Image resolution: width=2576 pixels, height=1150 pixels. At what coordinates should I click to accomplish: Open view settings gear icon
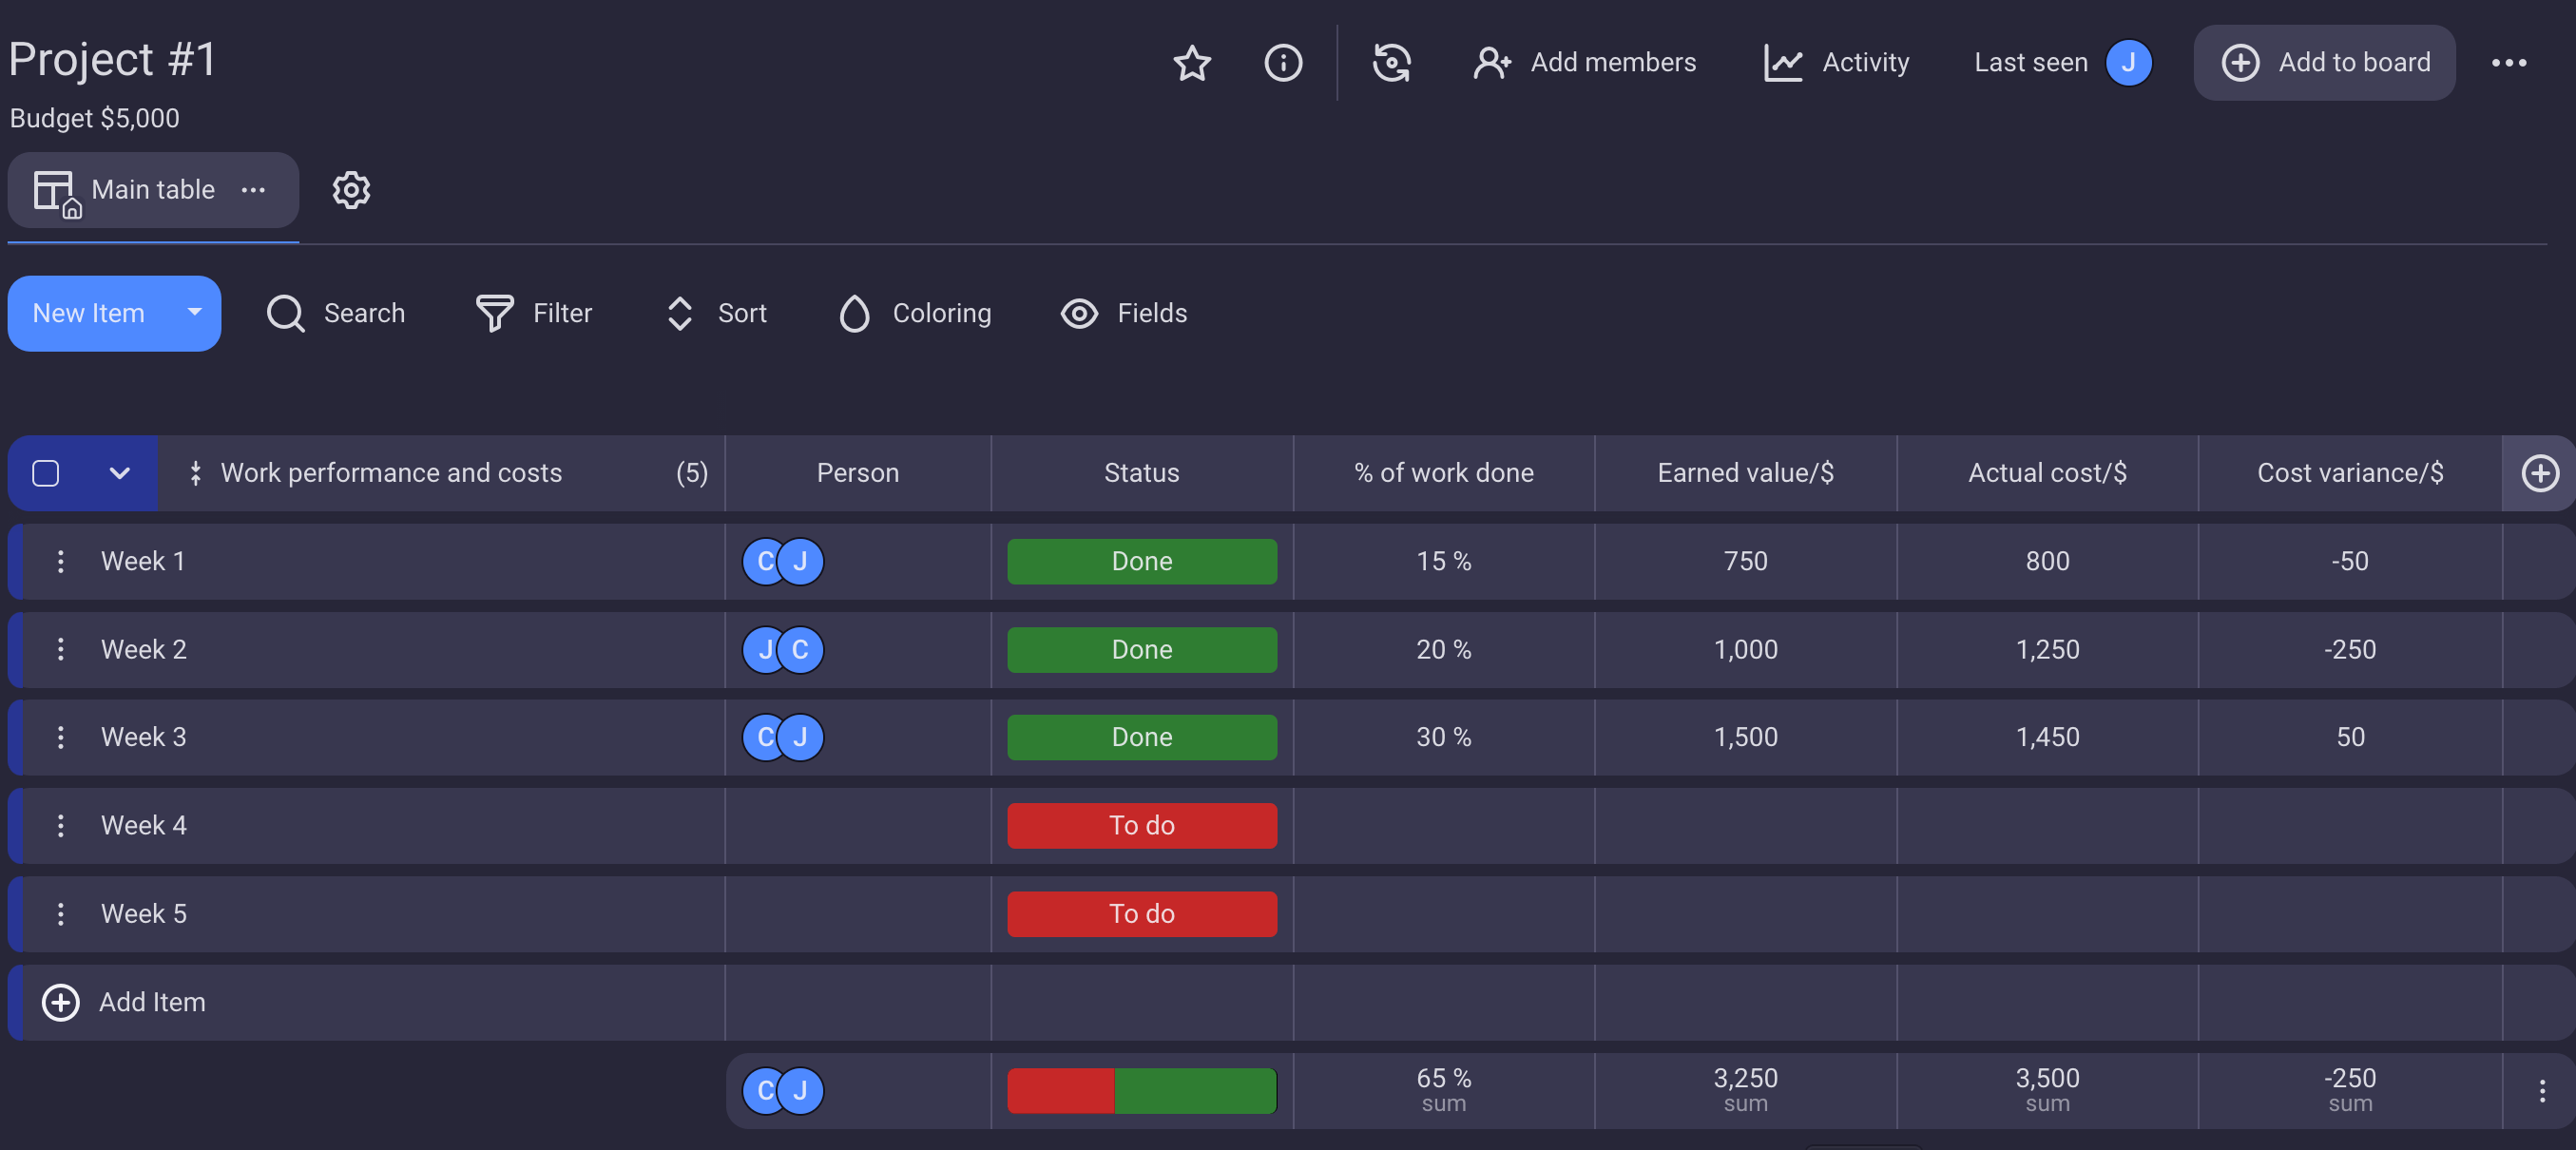(x=351, y=190)
